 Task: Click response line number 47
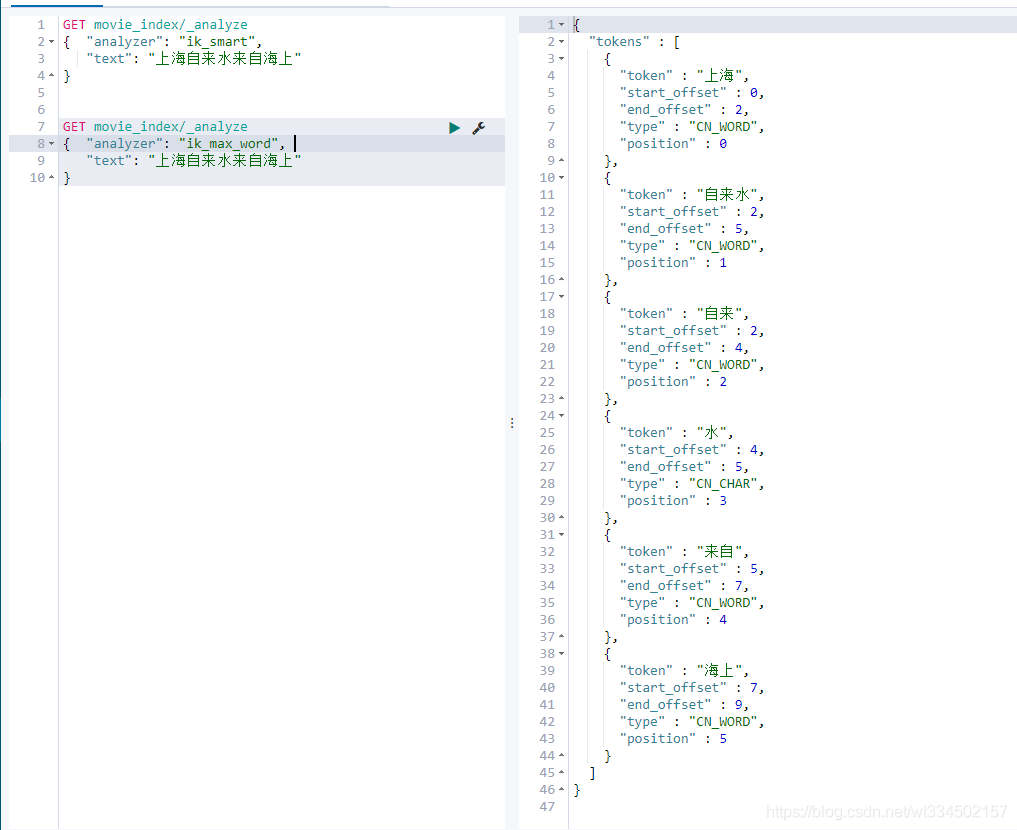(x=547, y=807)
